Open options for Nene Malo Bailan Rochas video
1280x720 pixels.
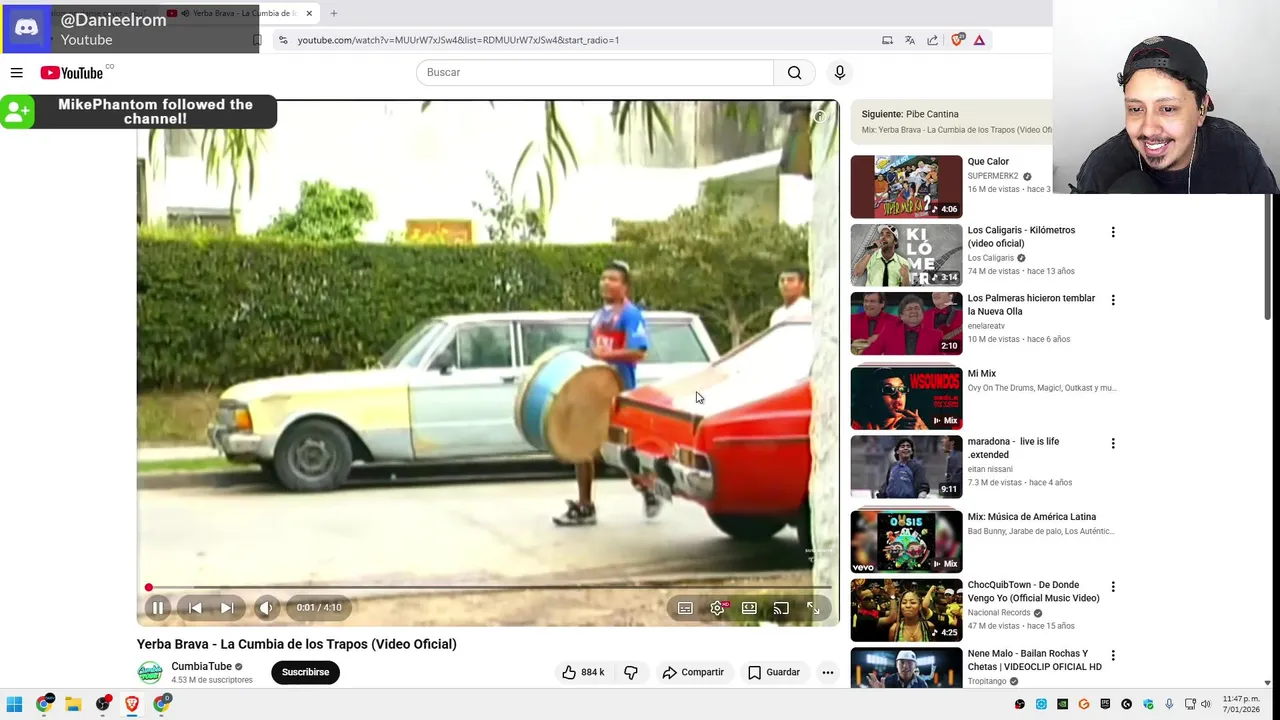1113,655
